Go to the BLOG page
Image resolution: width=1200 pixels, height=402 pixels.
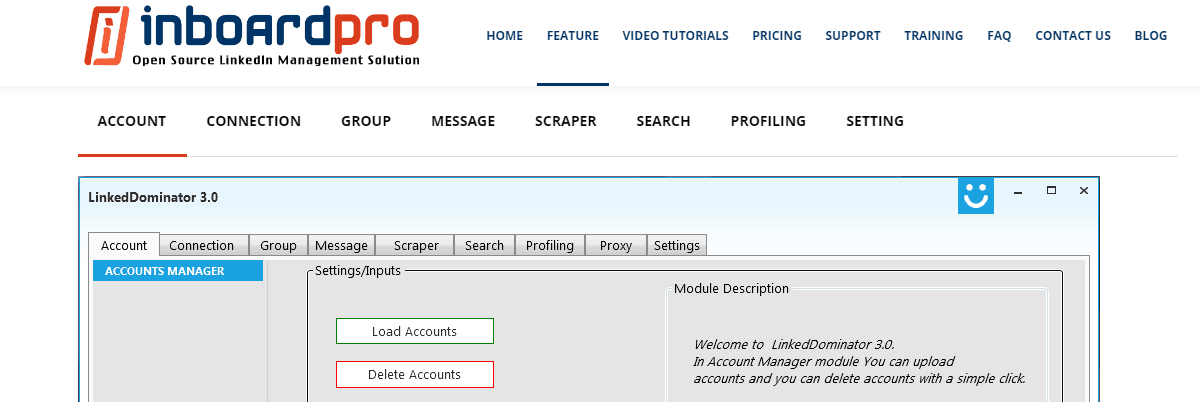coord(1151,36)
